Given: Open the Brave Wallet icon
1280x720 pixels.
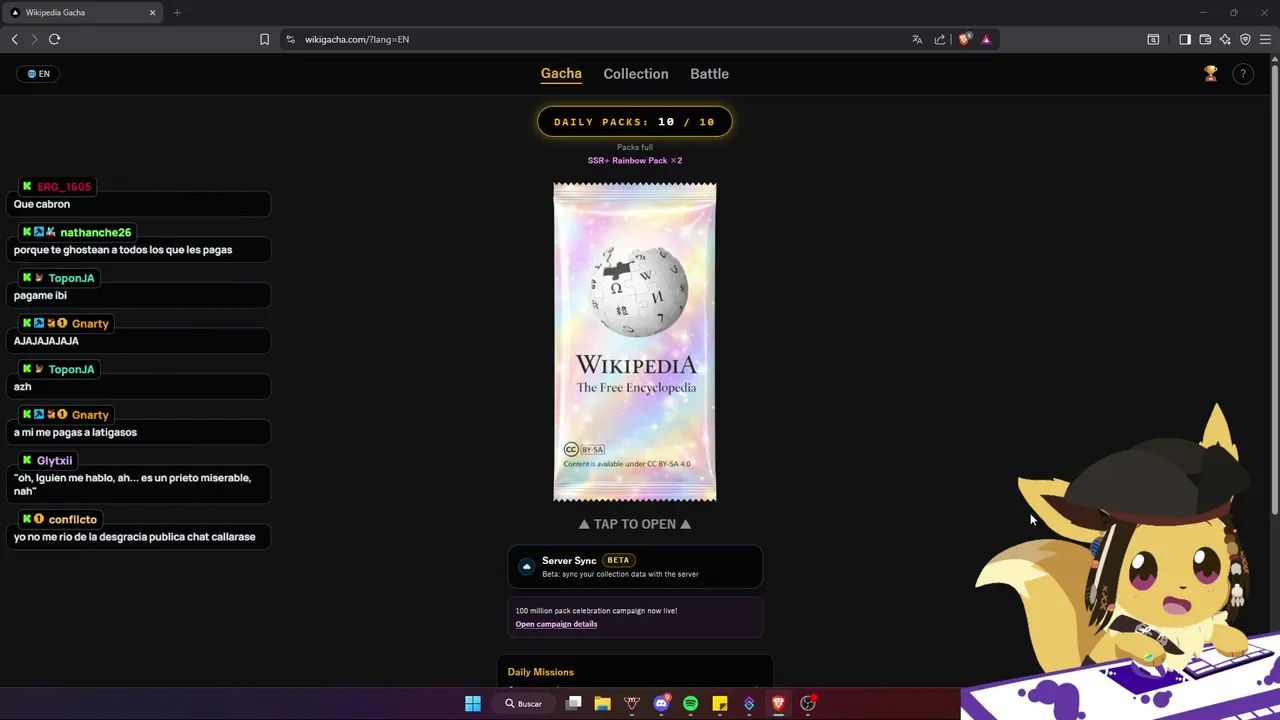Looking at the screenshot, I should pos(1205,39).
